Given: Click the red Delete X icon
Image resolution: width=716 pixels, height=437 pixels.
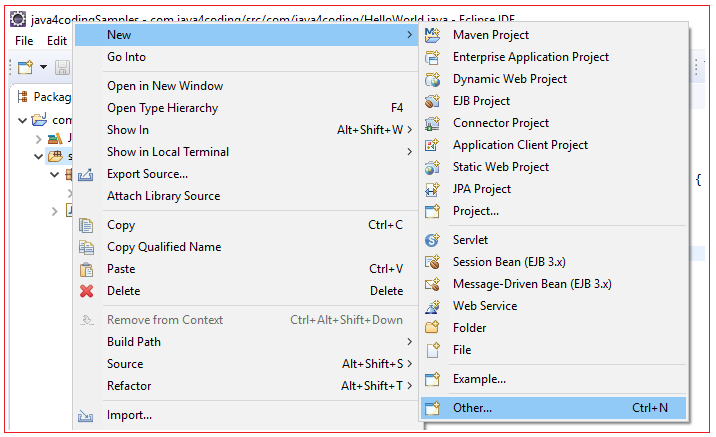Looking at the screenshot, I should point(86,291).
